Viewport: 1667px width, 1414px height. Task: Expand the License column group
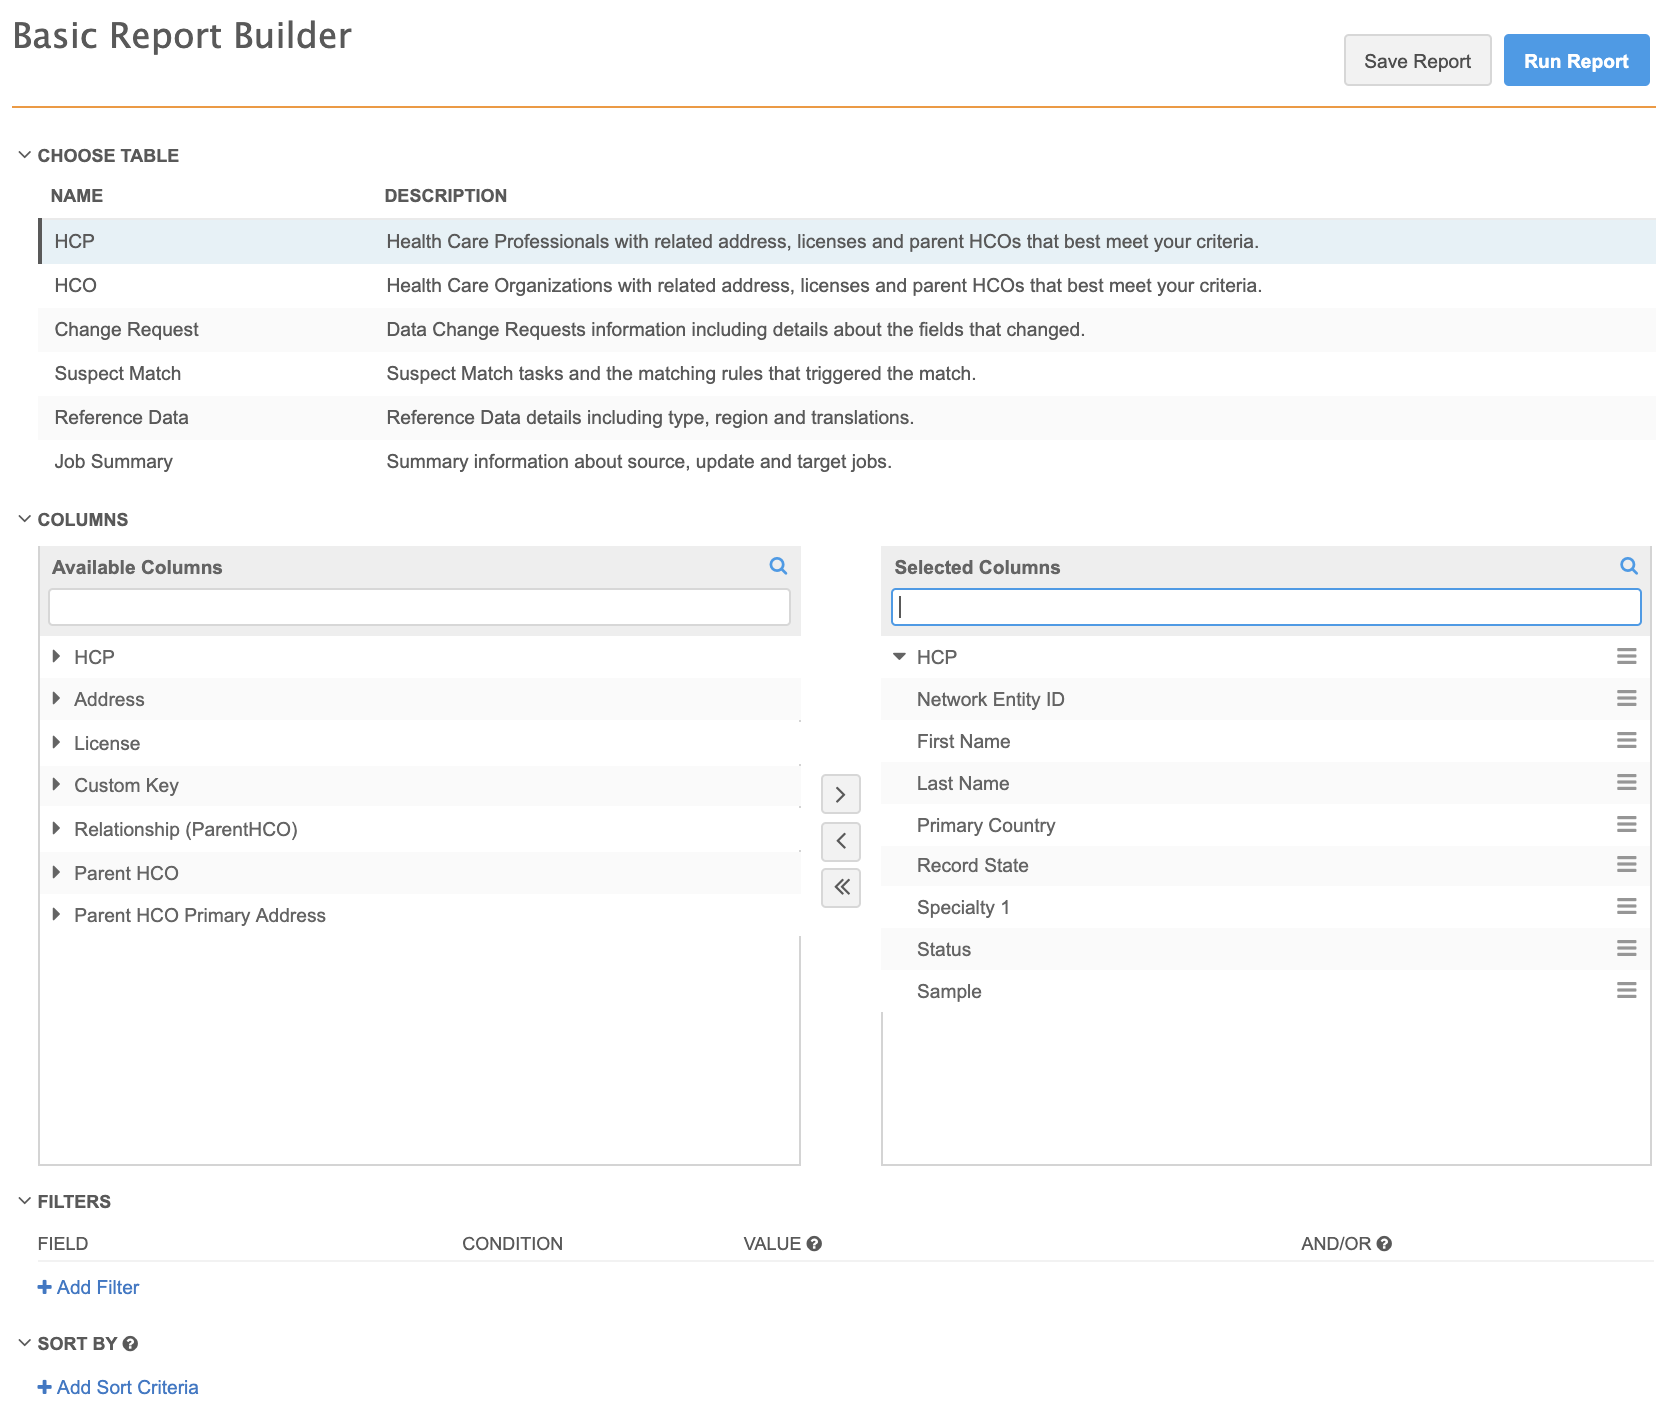coord(57,743)
